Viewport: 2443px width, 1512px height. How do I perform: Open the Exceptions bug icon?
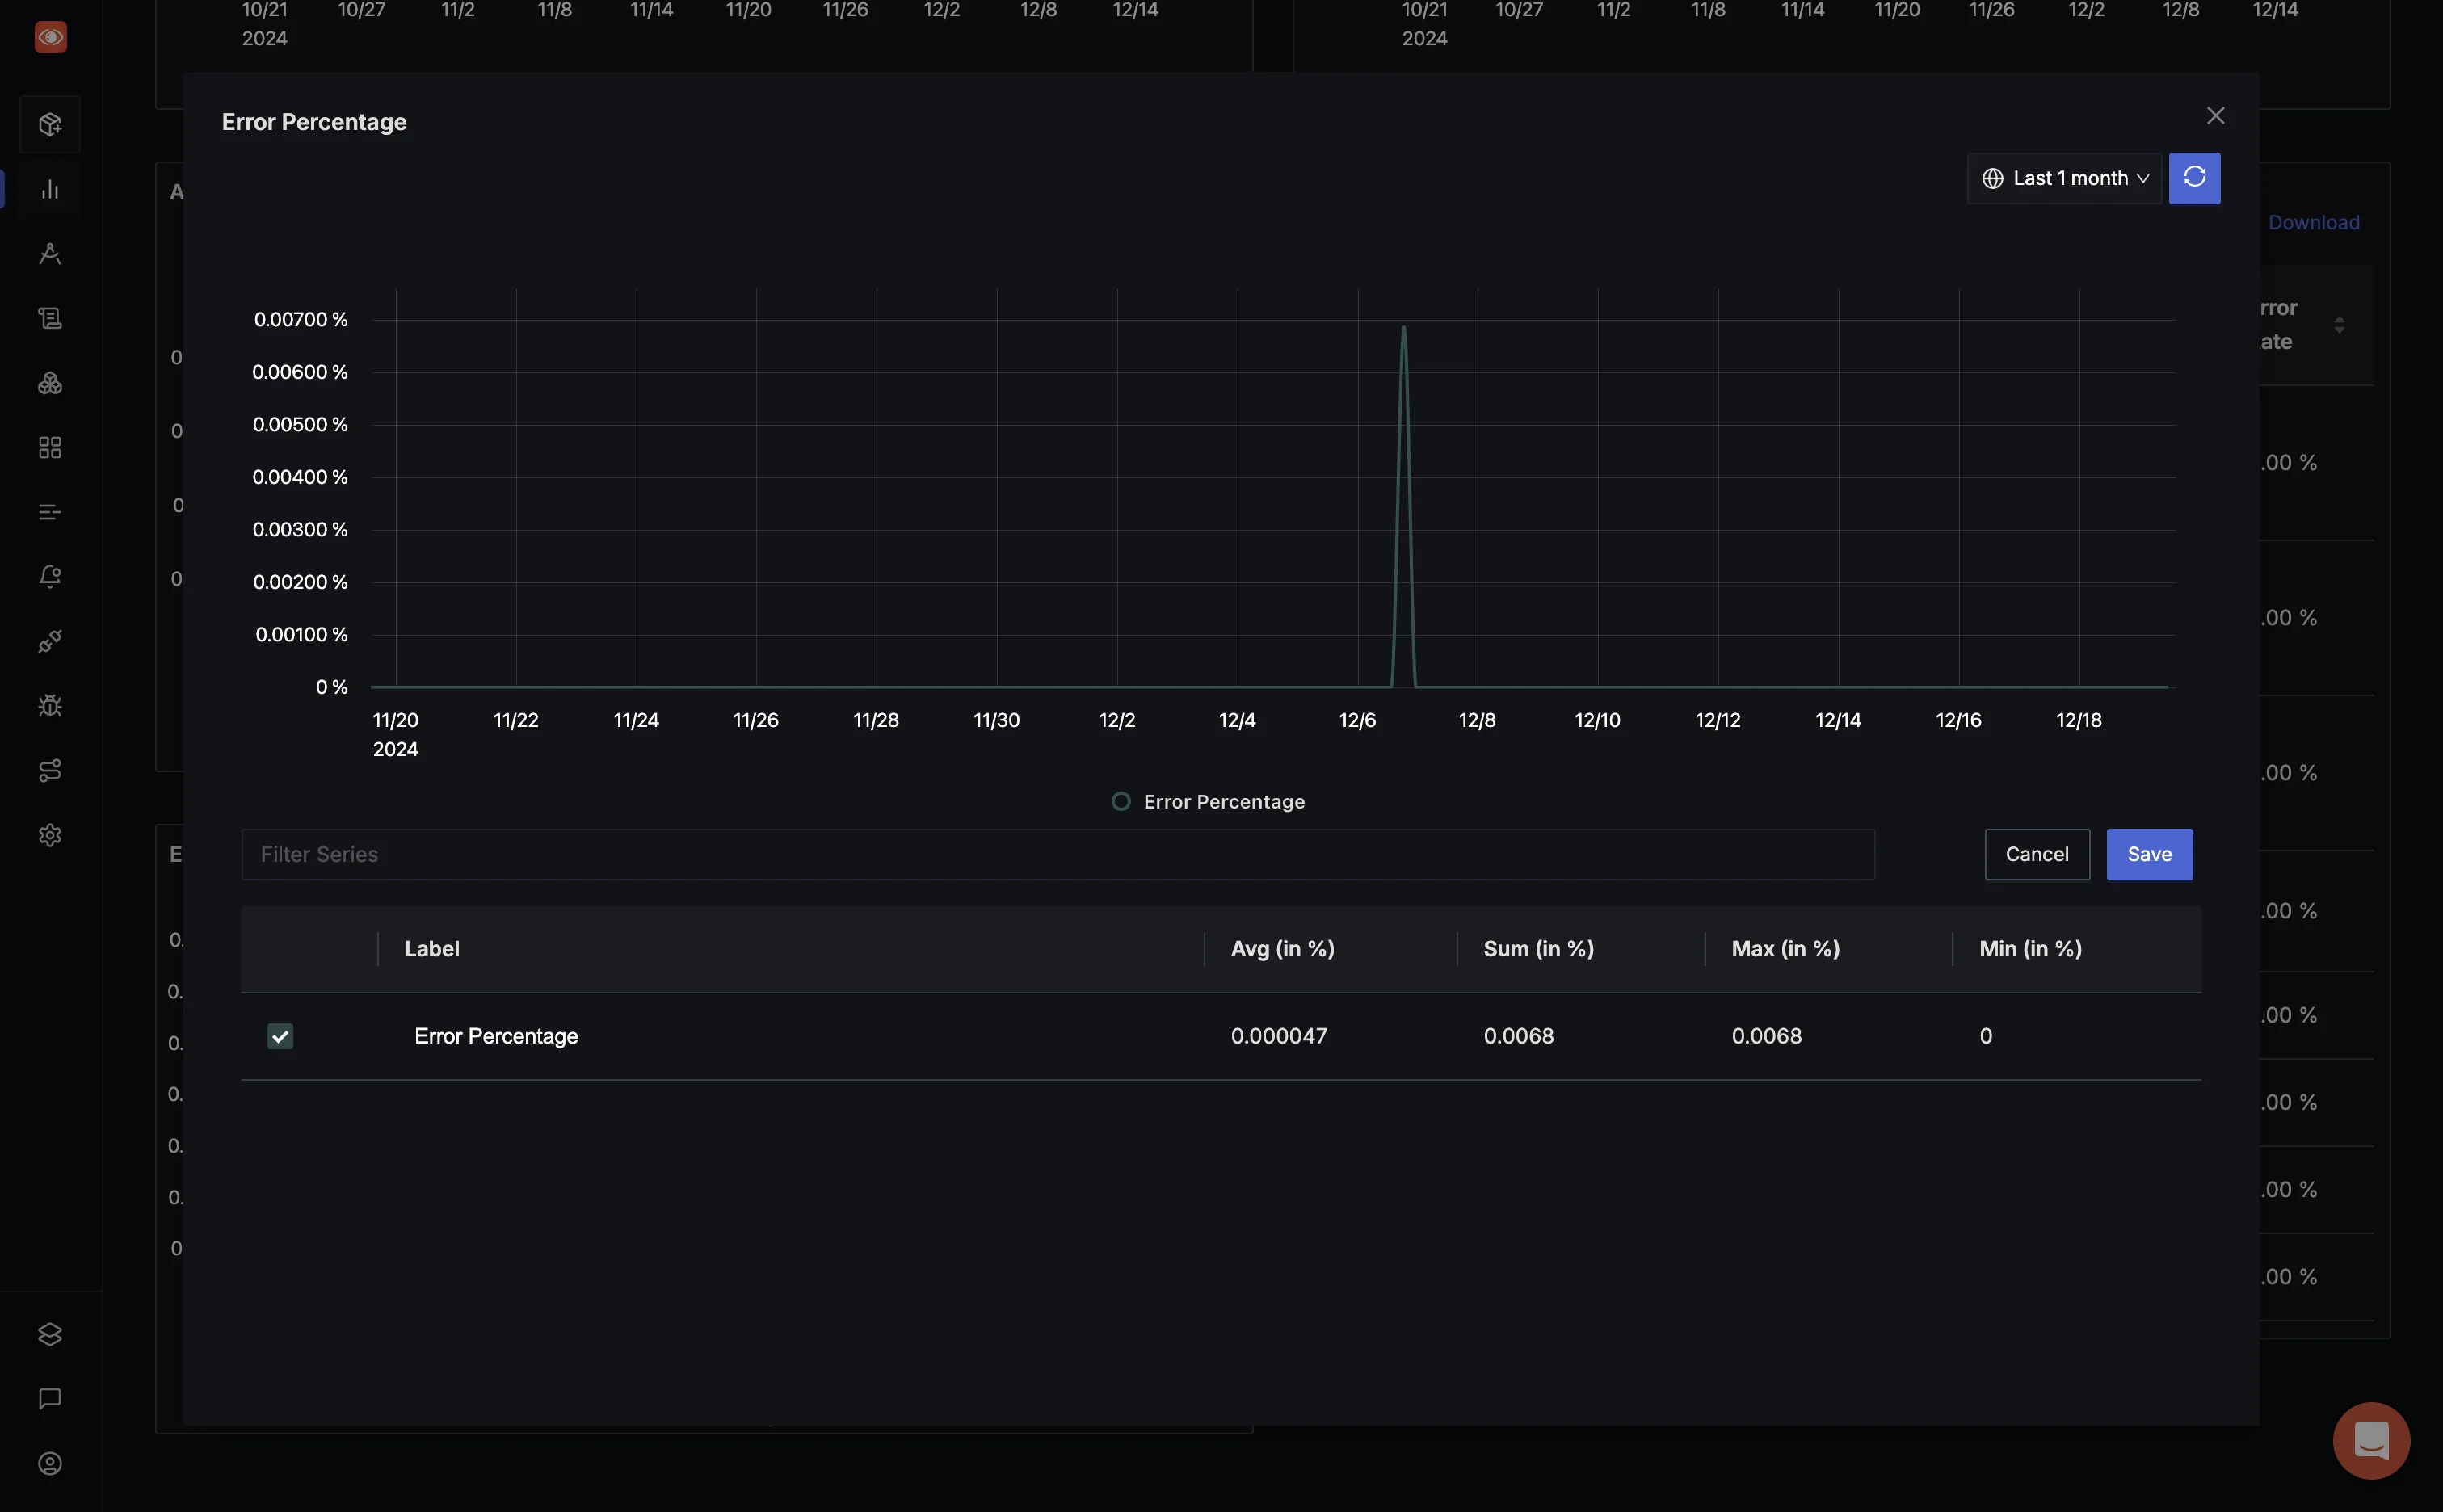point(50,706)
